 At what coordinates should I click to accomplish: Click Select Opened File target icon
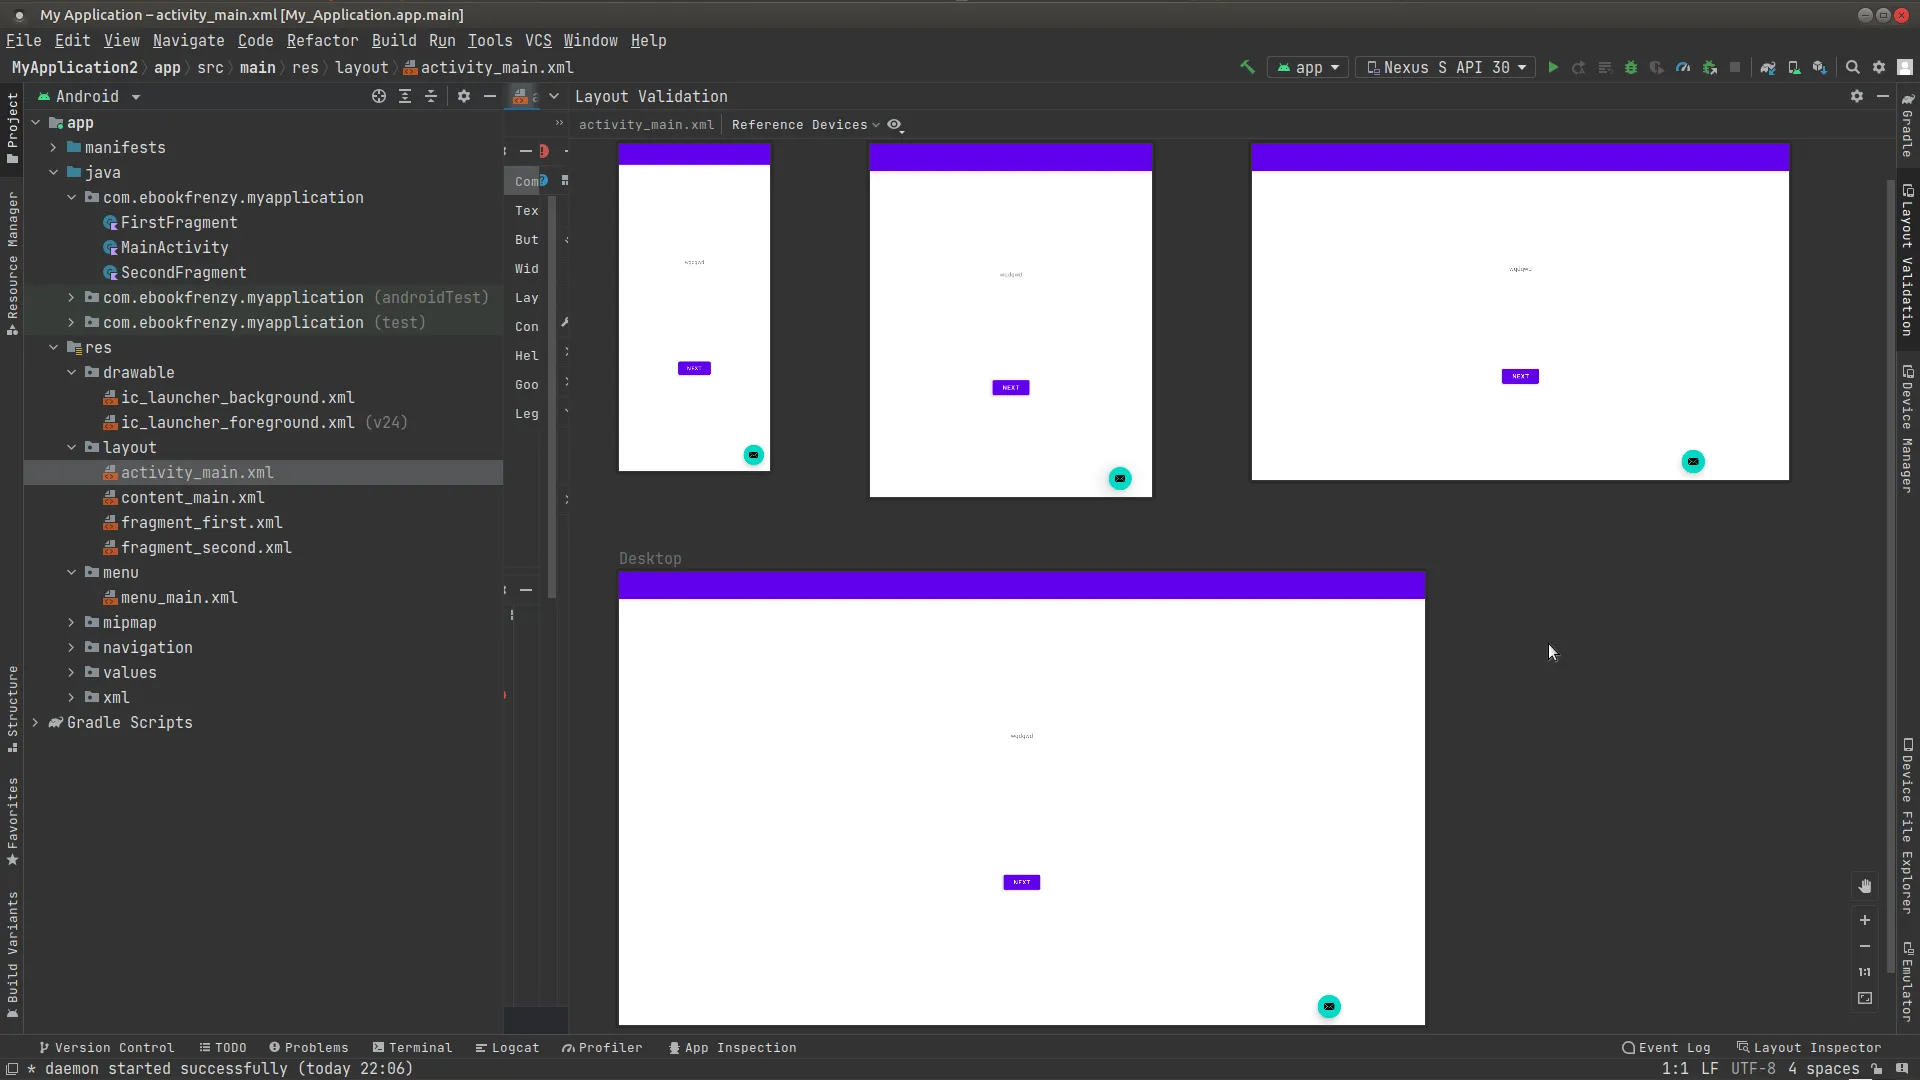click(379, 96)
